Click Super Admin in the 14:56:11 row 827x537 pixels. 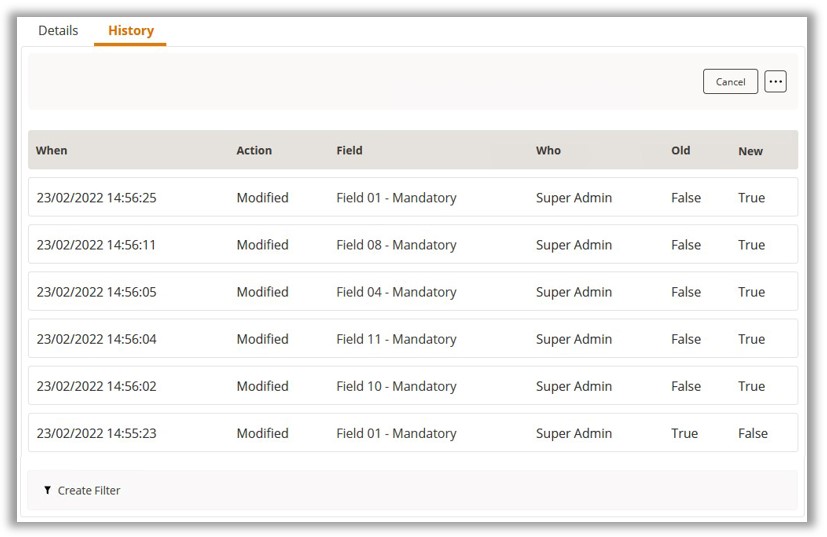(x=573, y=245)
